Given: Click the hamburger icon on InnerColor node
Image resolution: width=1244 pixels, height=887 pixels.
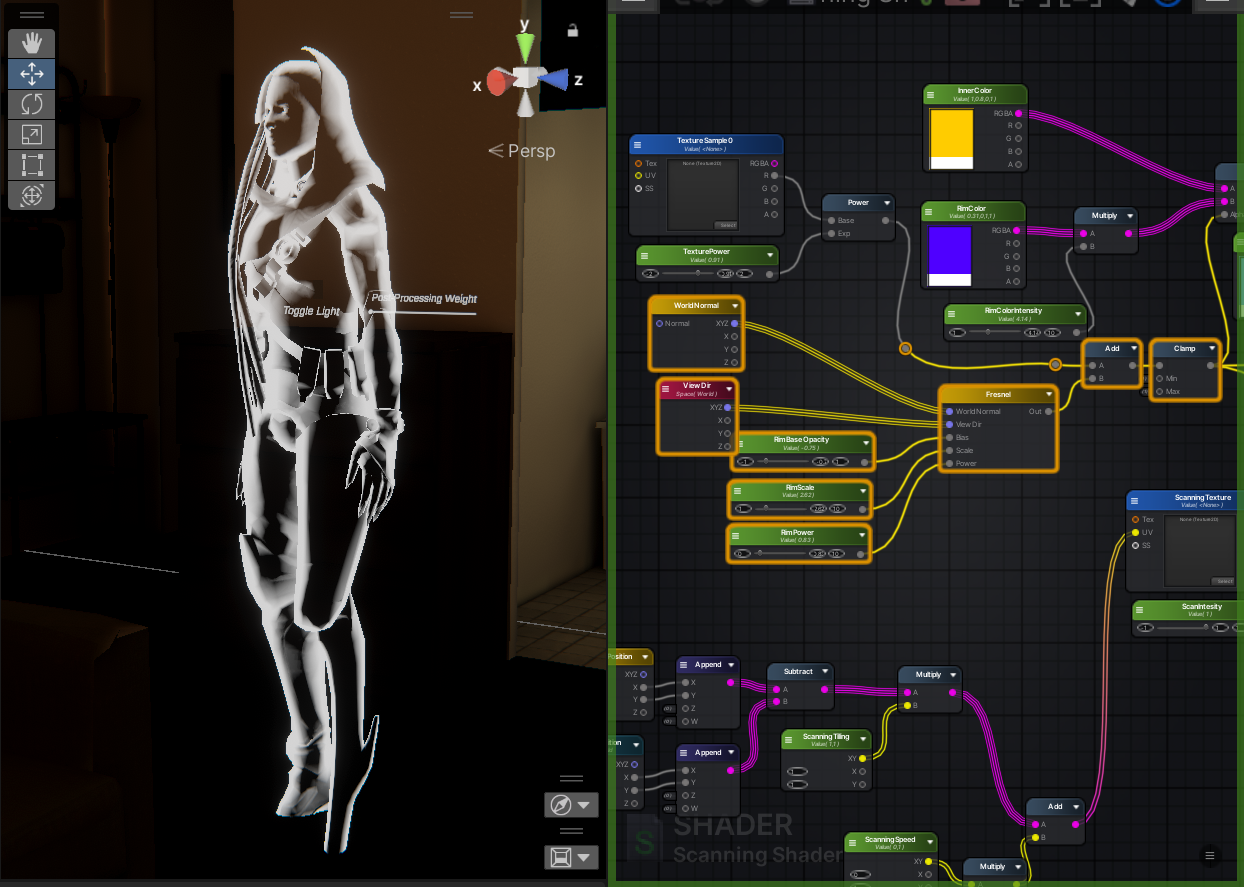Looking at the screenshot, I should pyautogui.click(x=930, y=95).
